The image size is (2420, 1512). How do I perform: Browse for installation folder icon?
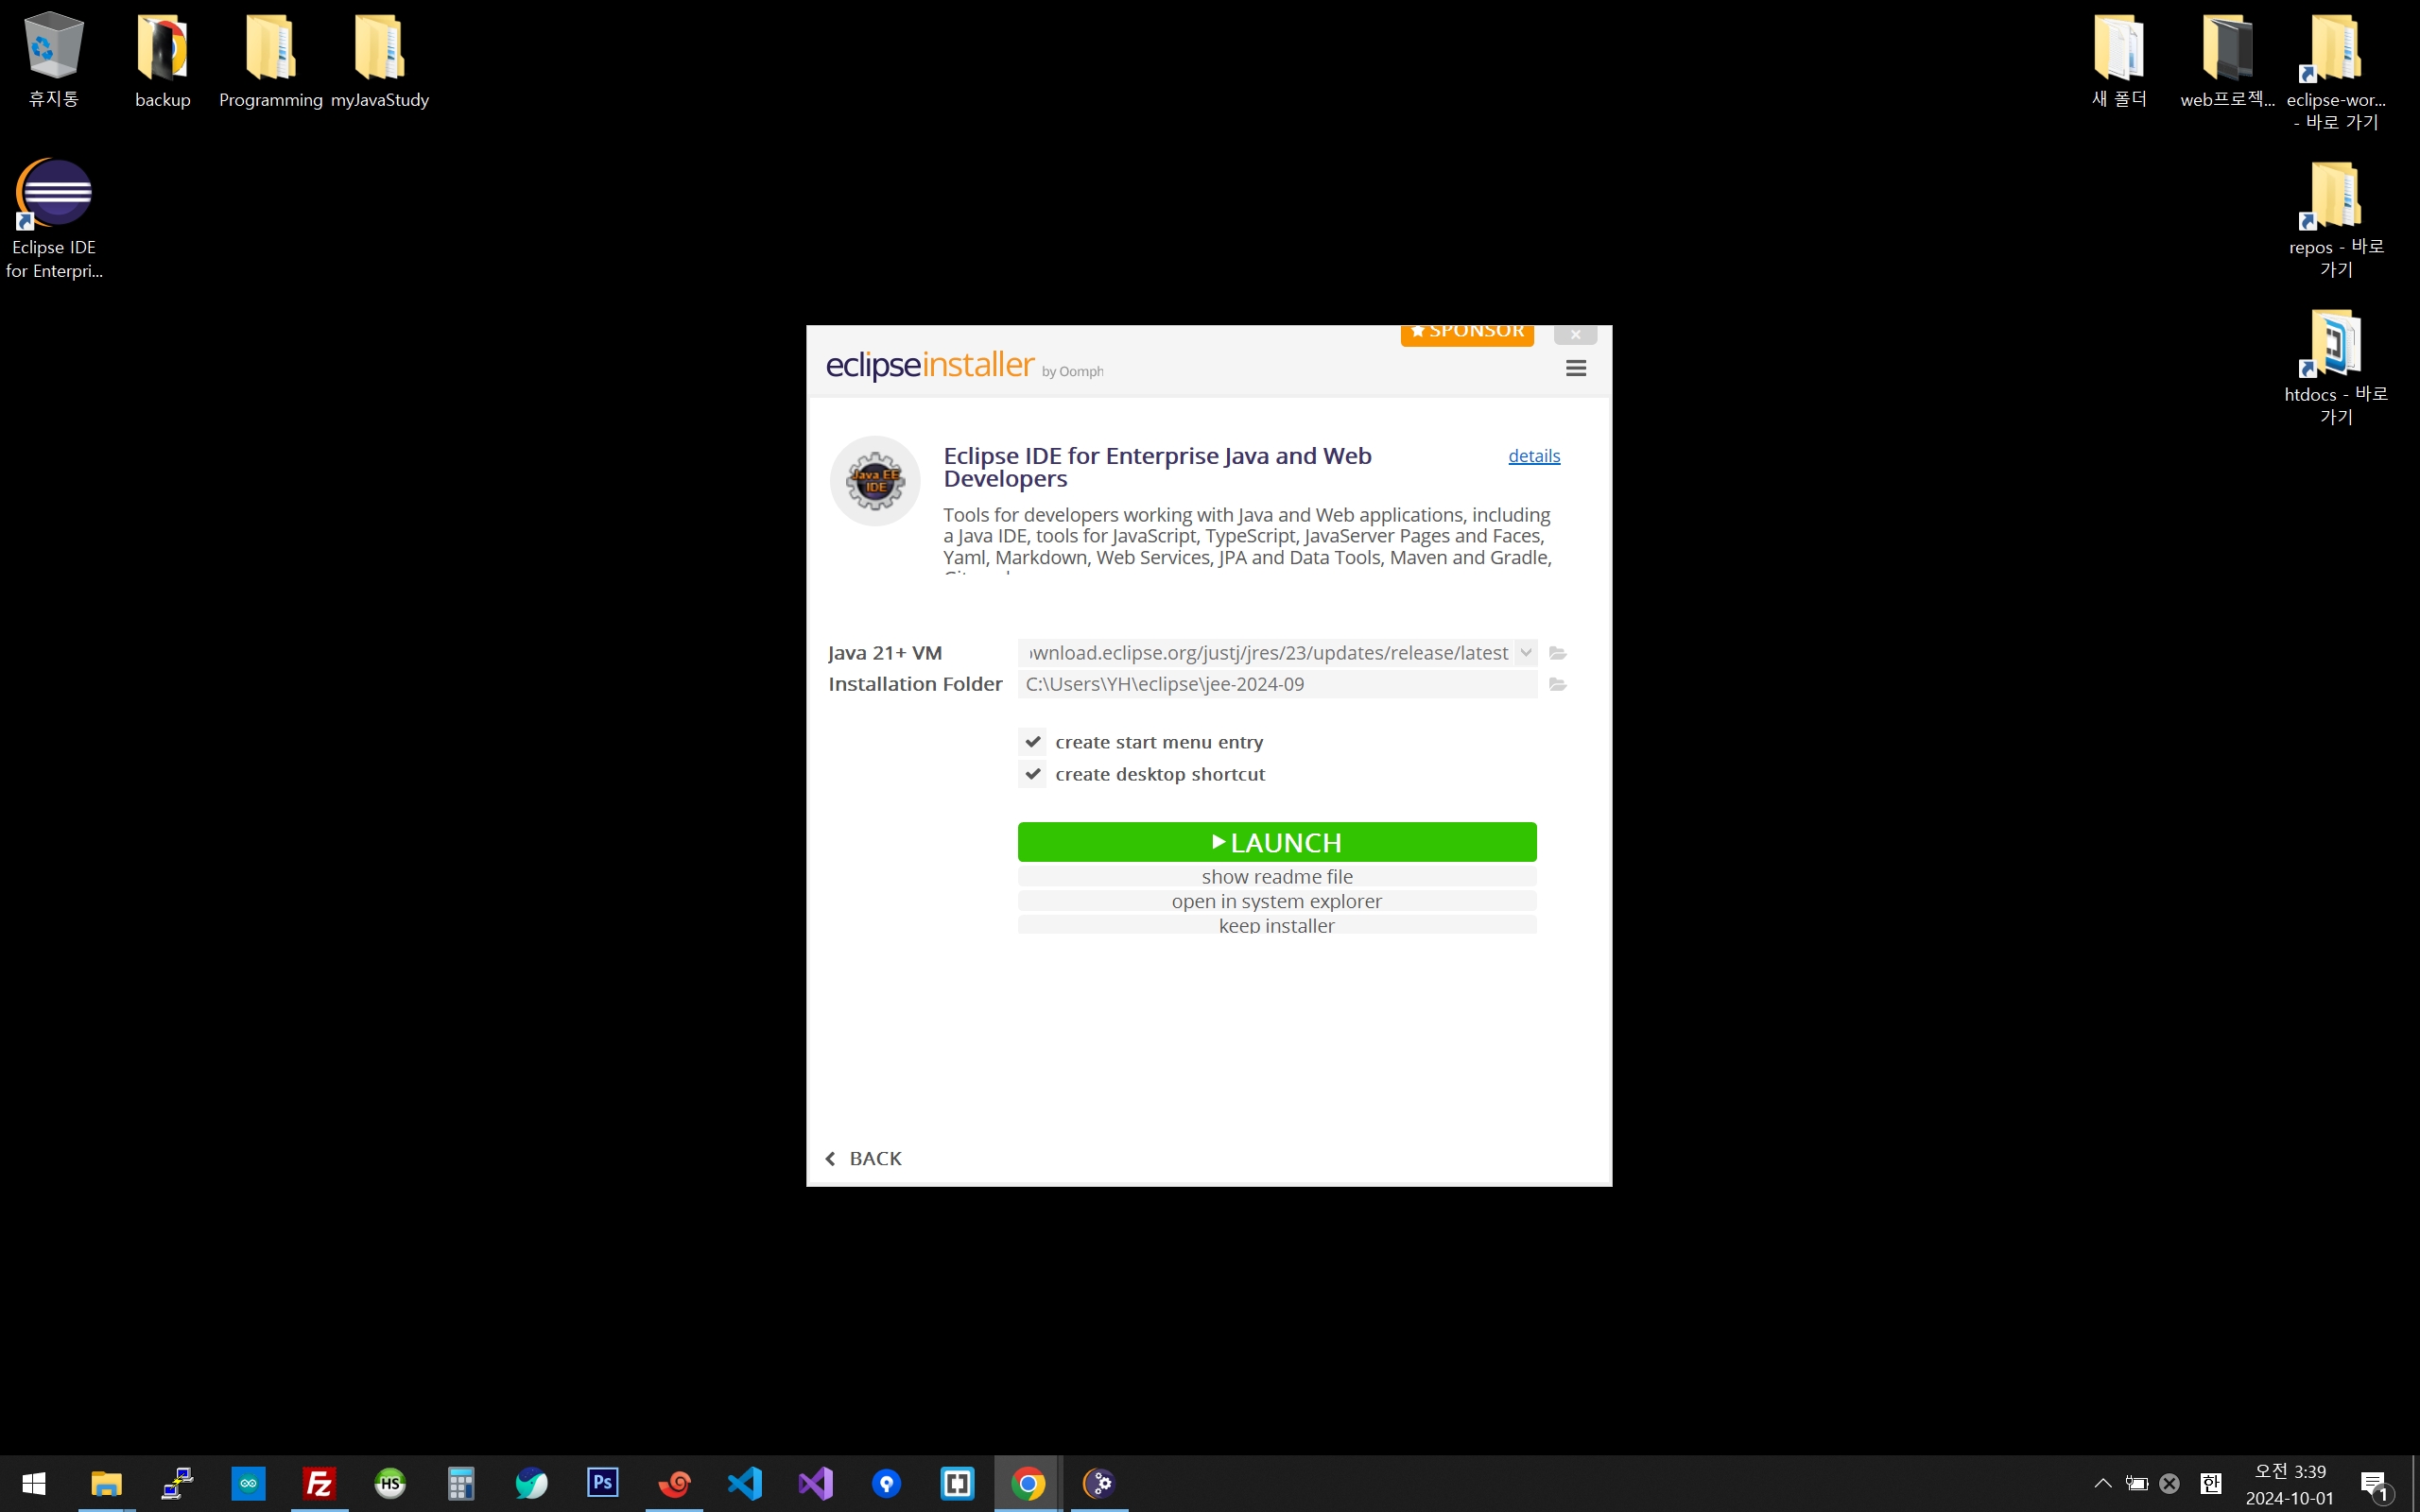click(x=1557, y=684)
